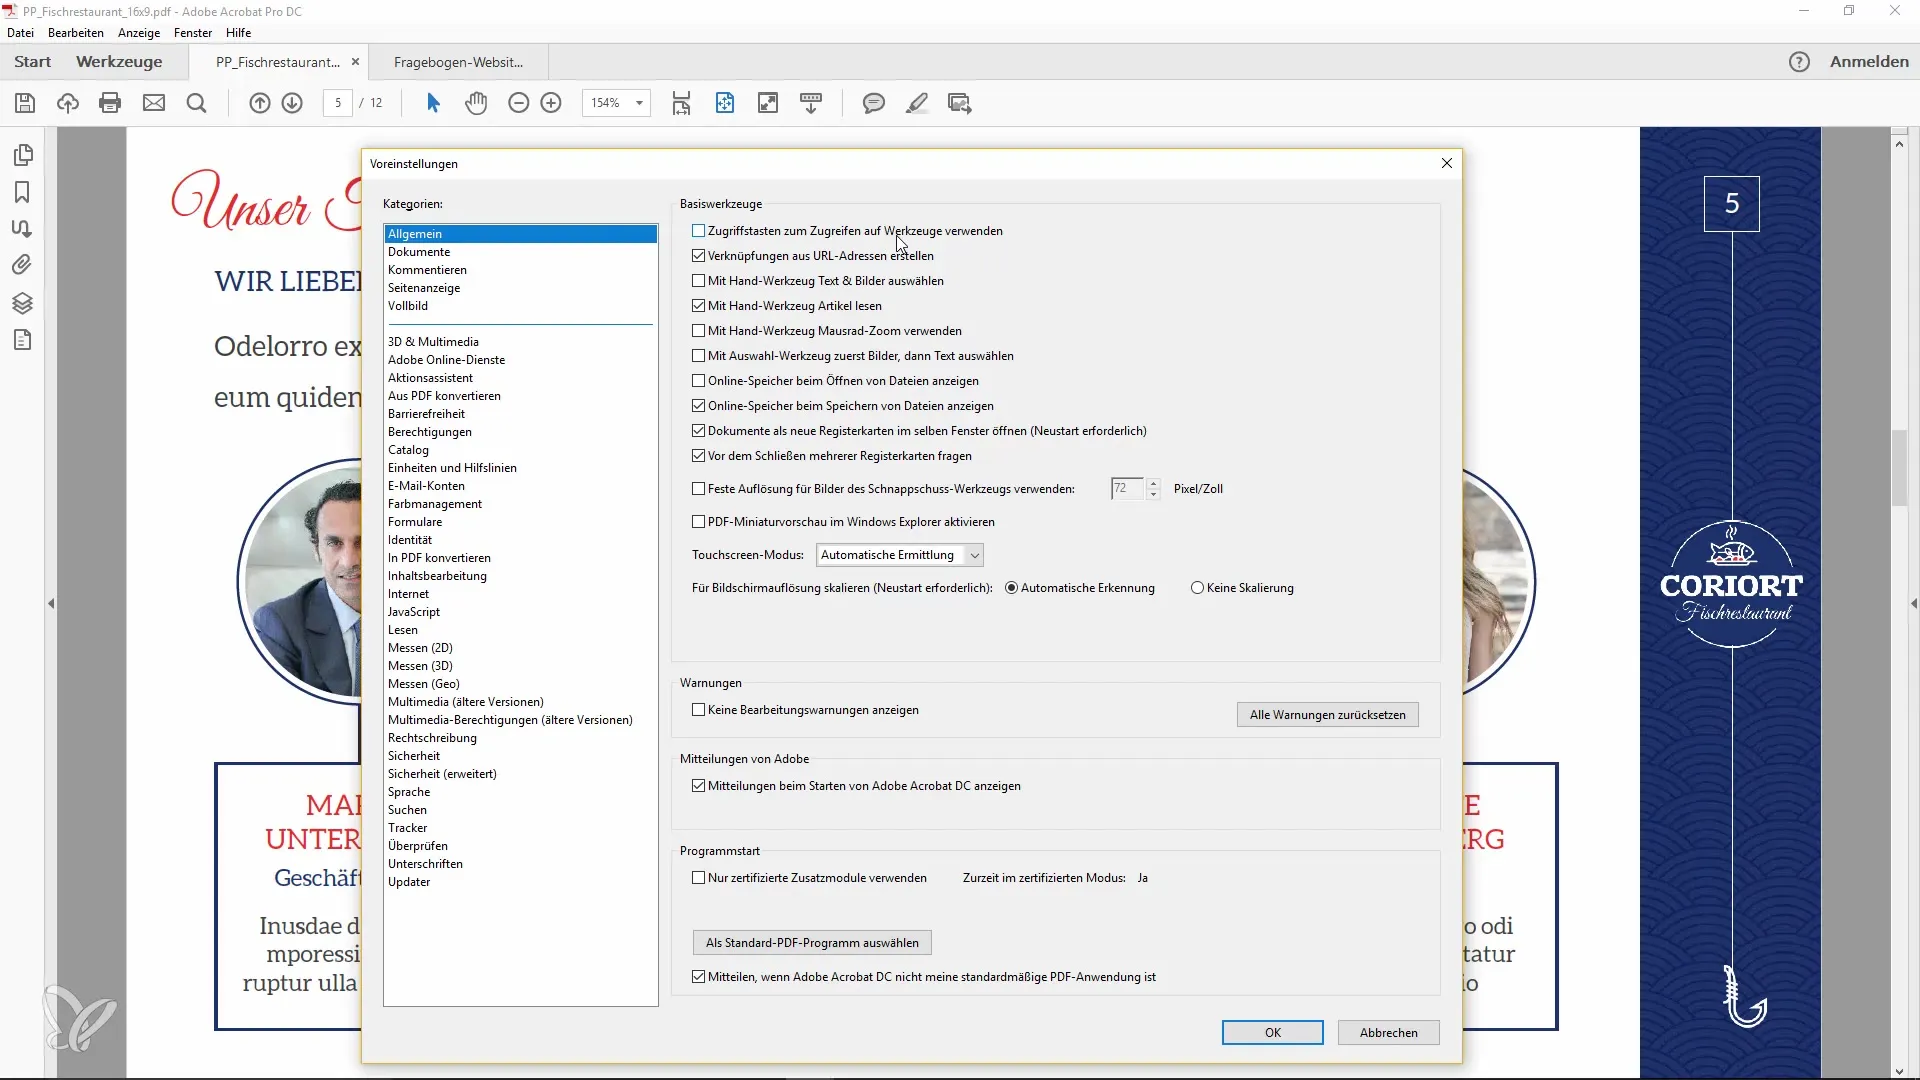
Task: Open the Bearbeiten menu
Action: [x=76, y=33]
